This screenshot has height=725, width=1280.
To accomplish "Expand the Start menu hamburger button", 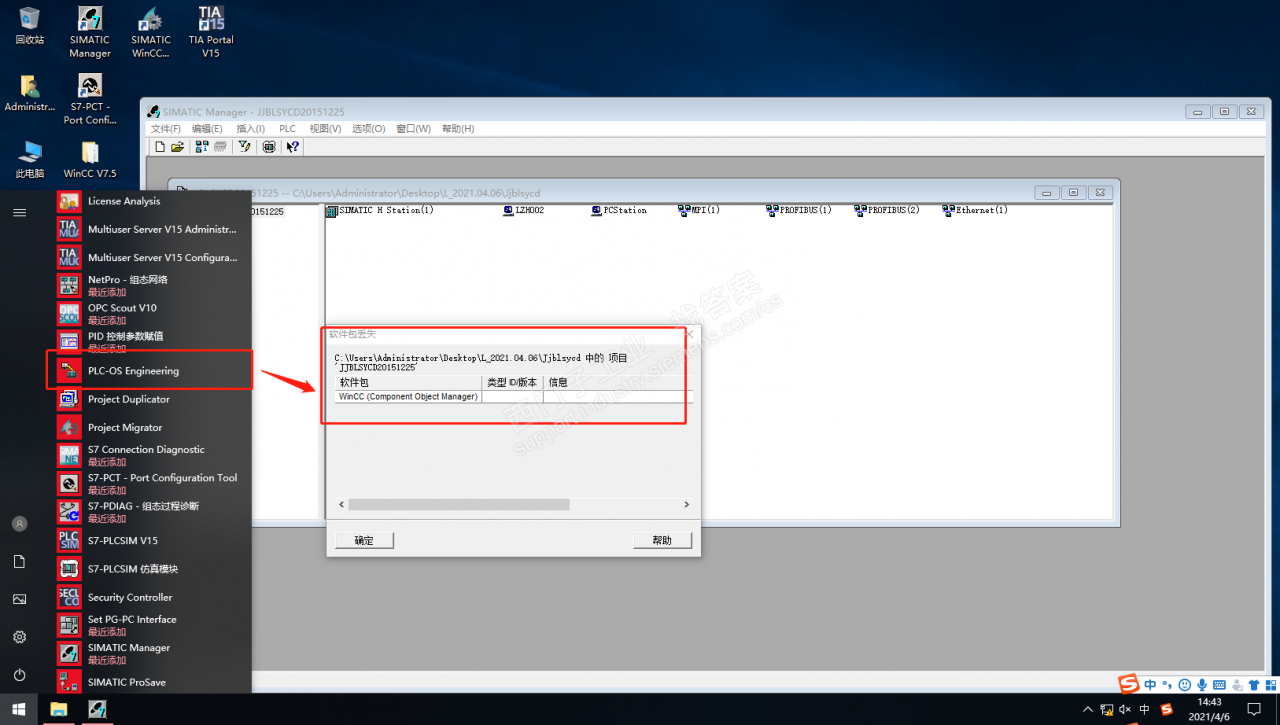I will point(19,212).
